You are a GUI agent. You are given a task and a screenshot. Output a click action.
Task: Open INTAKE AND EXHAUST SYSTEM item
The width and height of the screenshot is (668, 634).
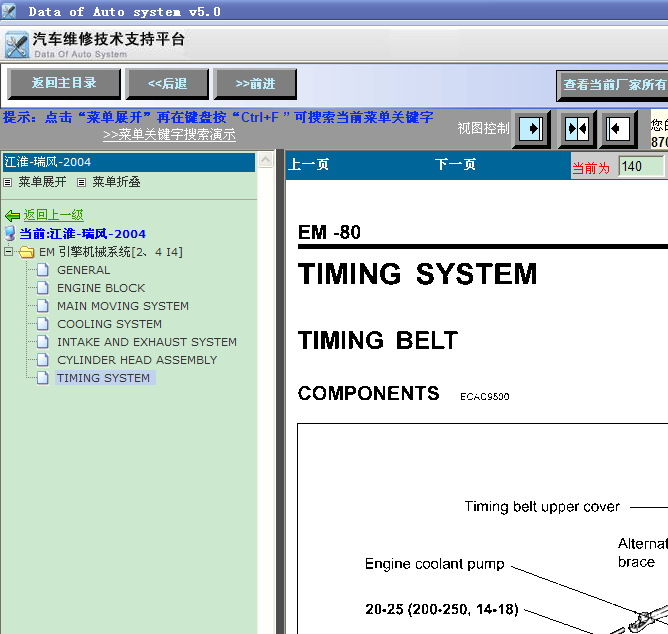pyautogui.click(x=147, y=342)
